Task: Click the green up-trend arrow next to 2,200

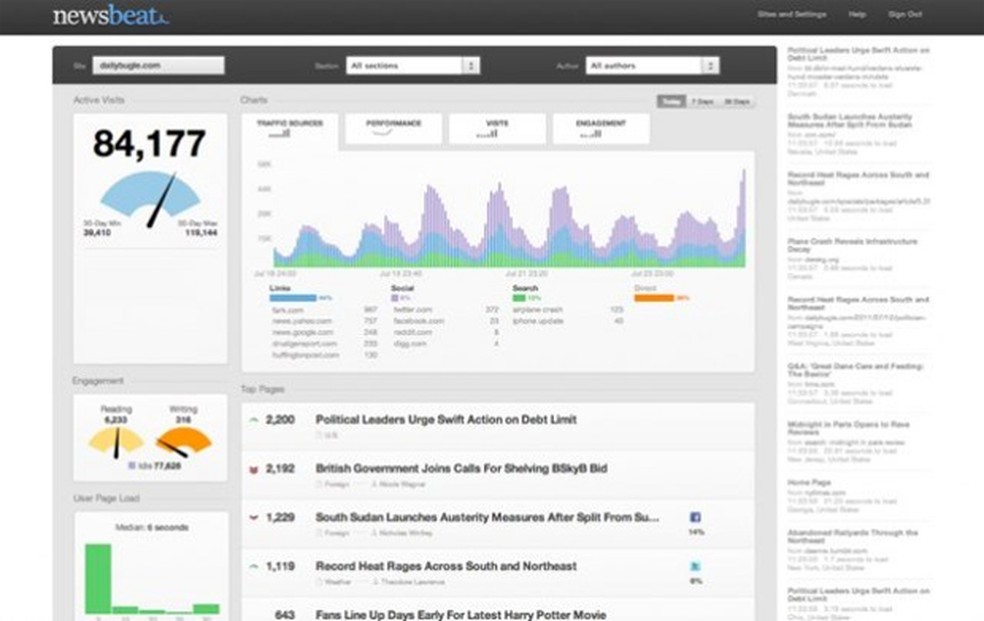Action: click(x=254, y=420)
